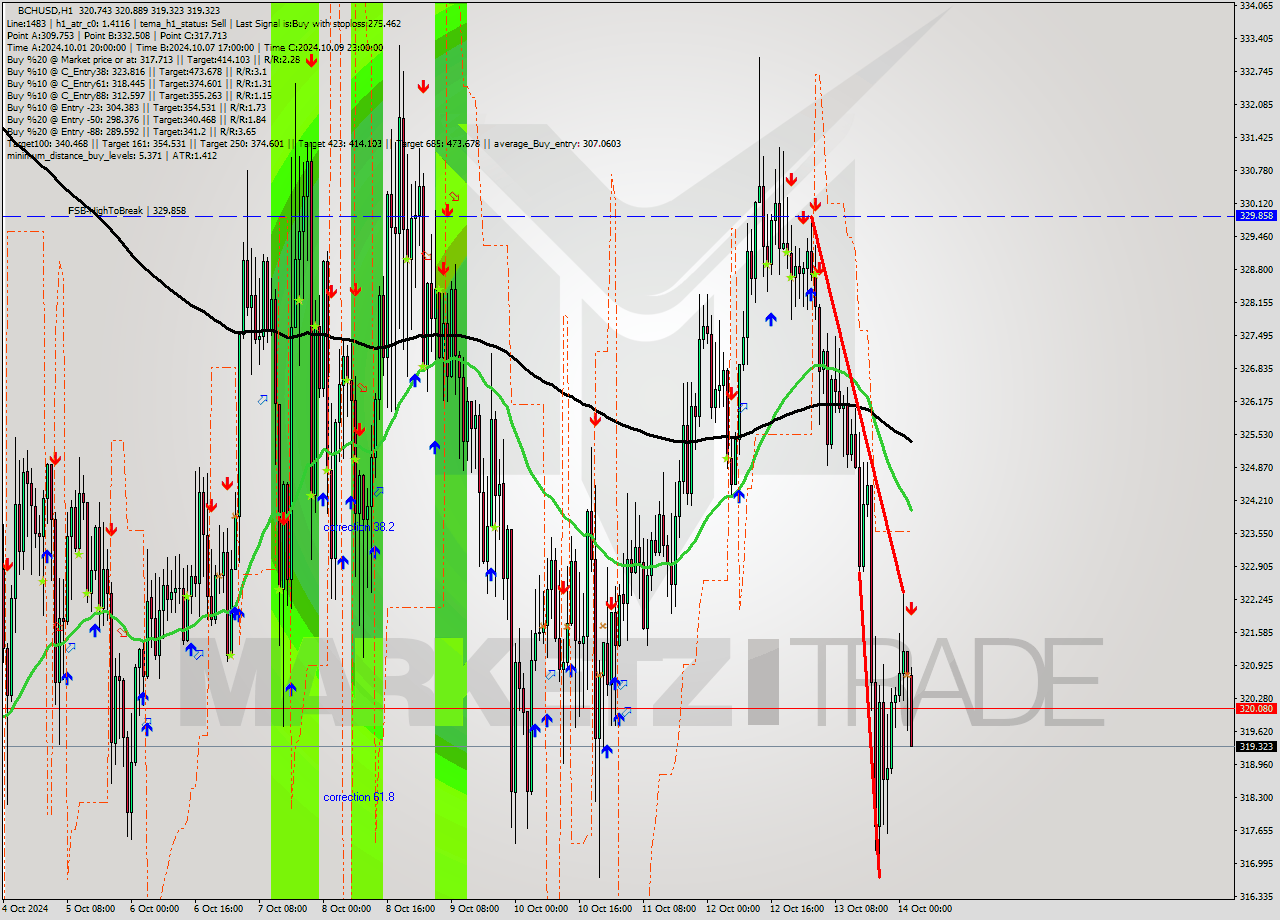Click the 'Target100: 340.468' targets line

[313, 143]
